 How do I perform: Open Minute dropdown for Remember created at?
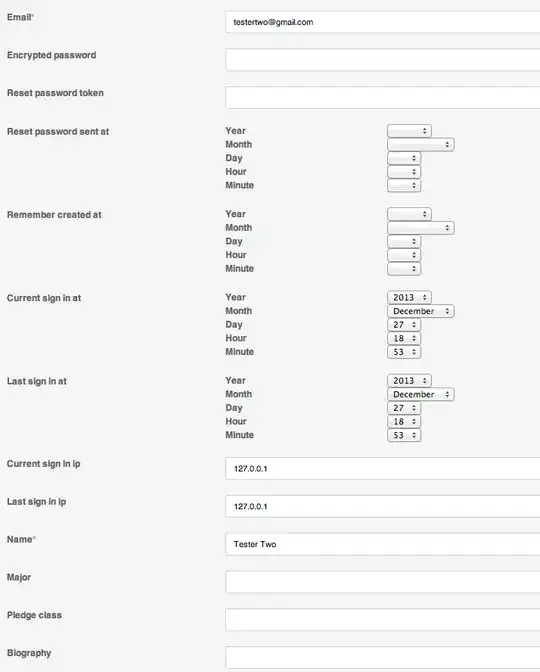tap(404, 269)
